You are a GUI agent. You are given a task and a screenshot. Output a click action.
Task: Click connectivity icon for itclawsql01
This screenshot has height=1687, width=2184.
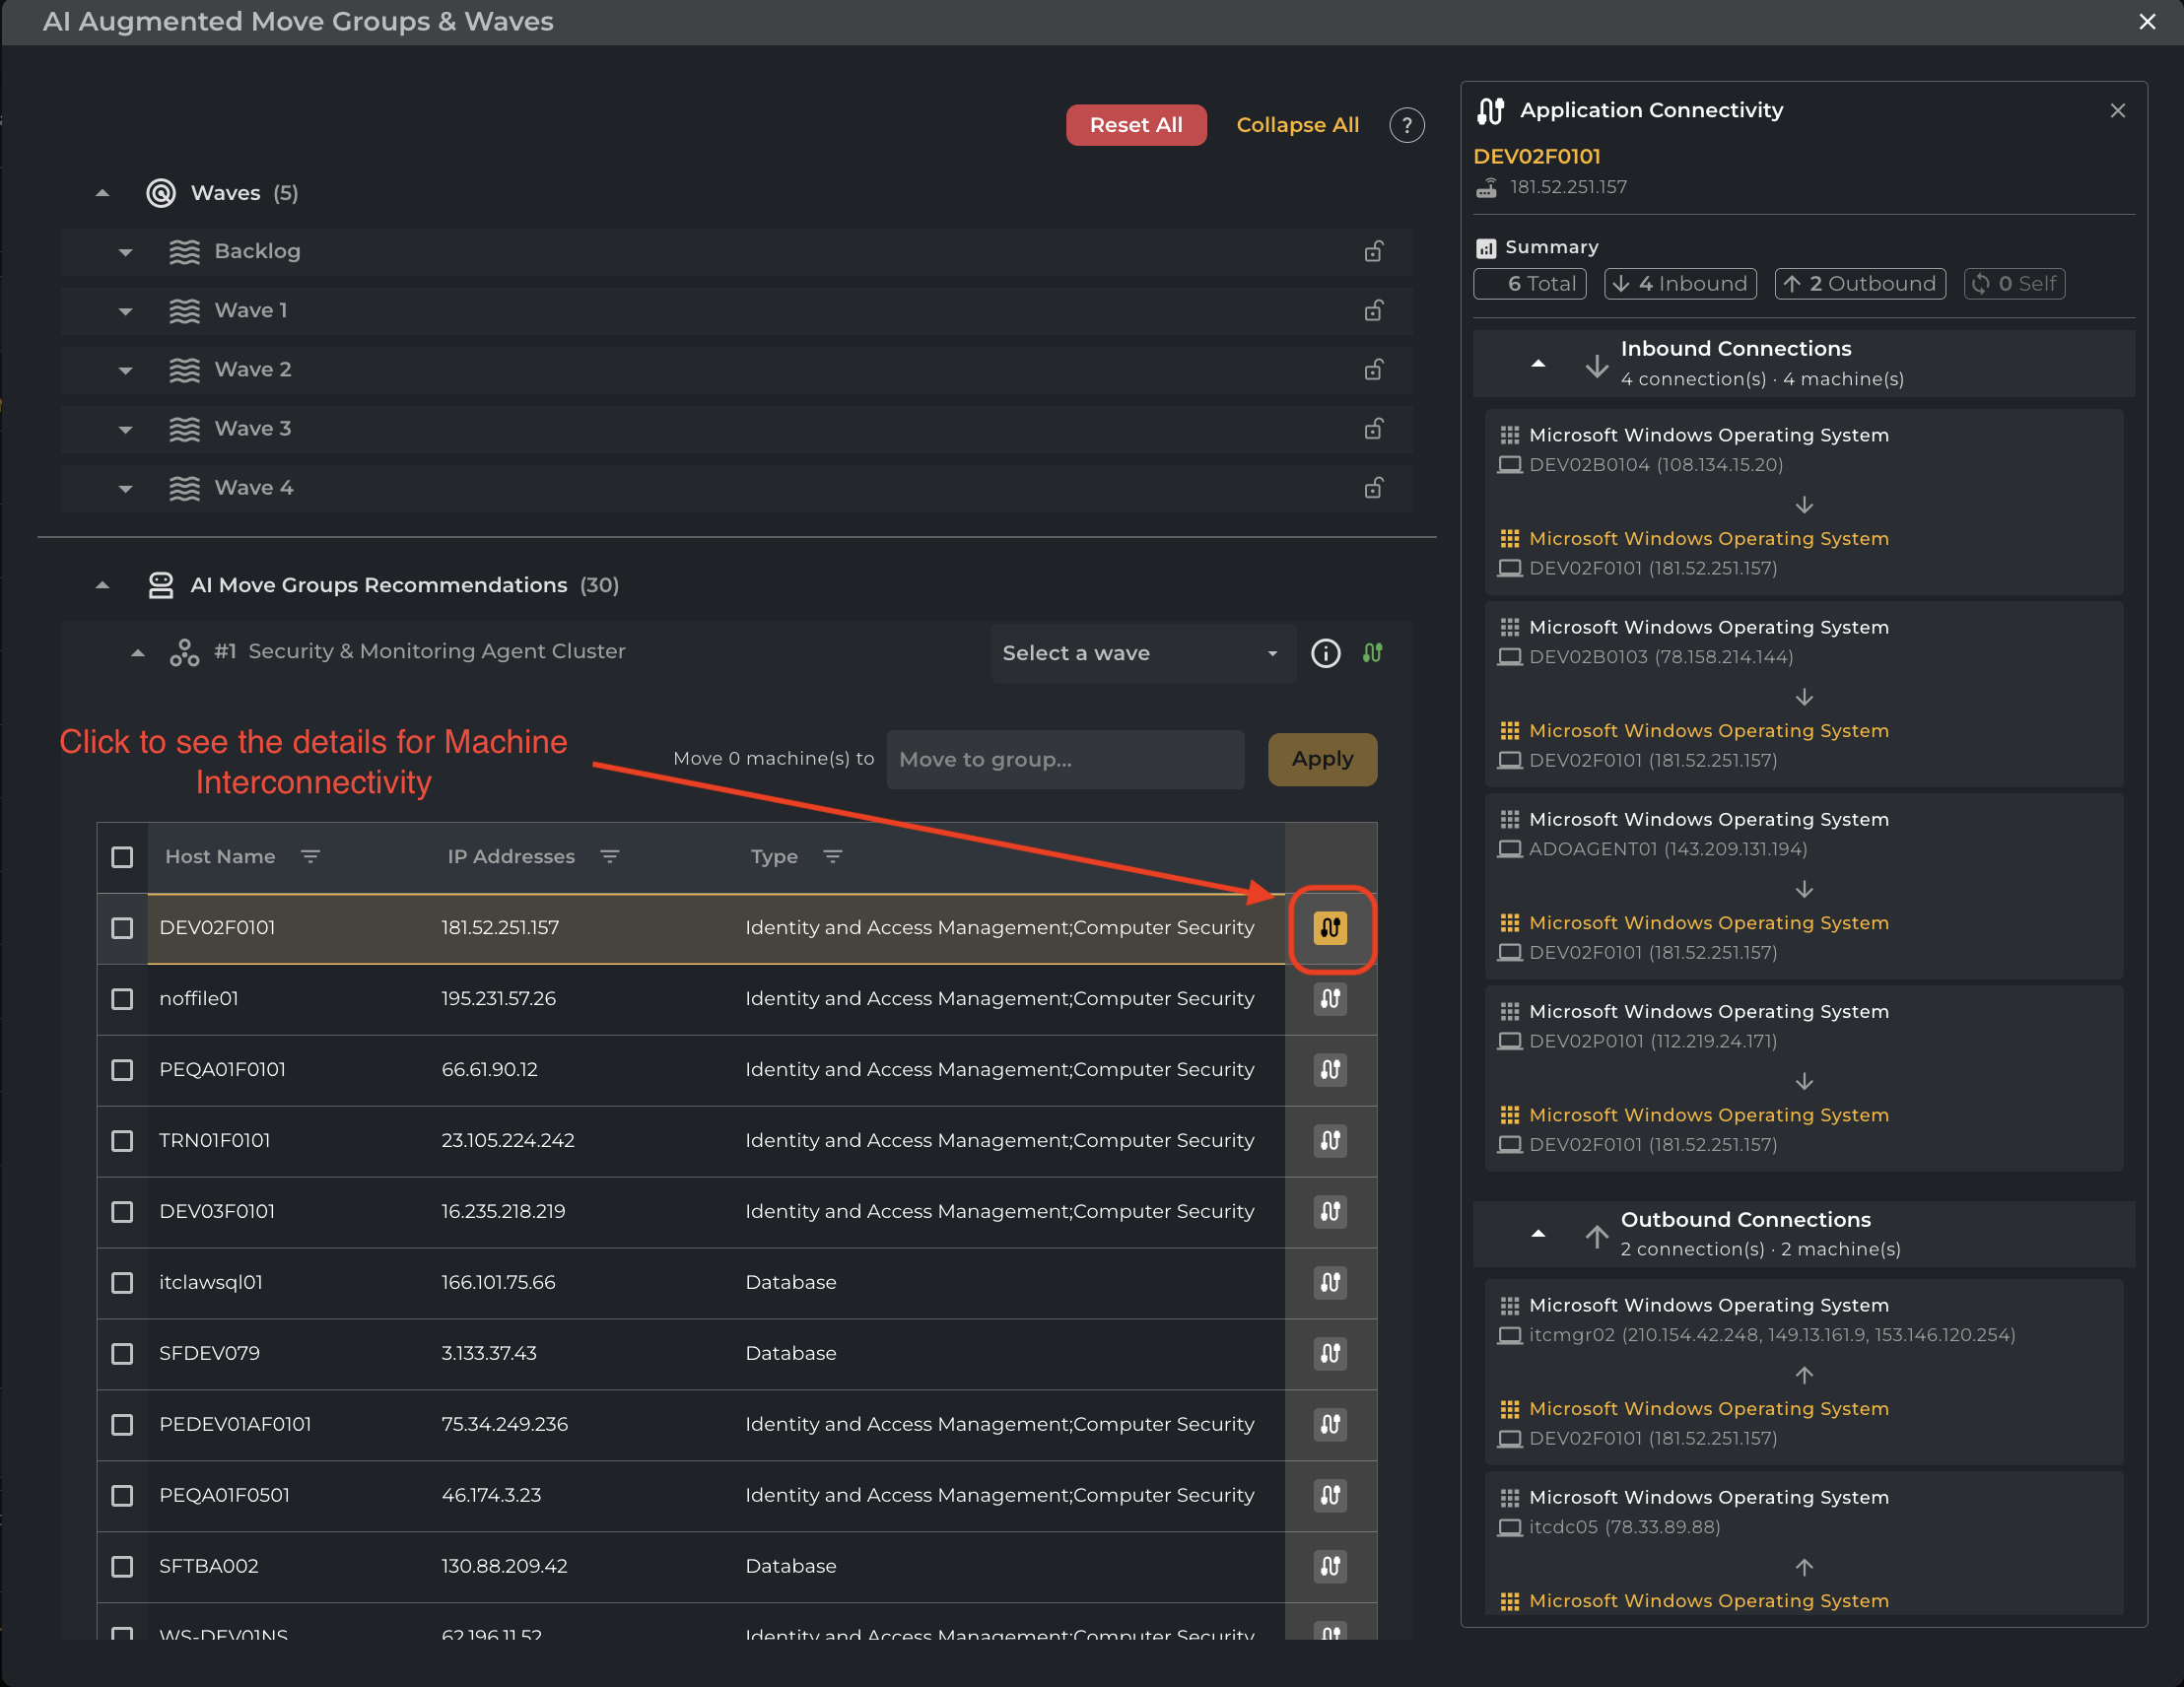click(x=1329, y=1282)
